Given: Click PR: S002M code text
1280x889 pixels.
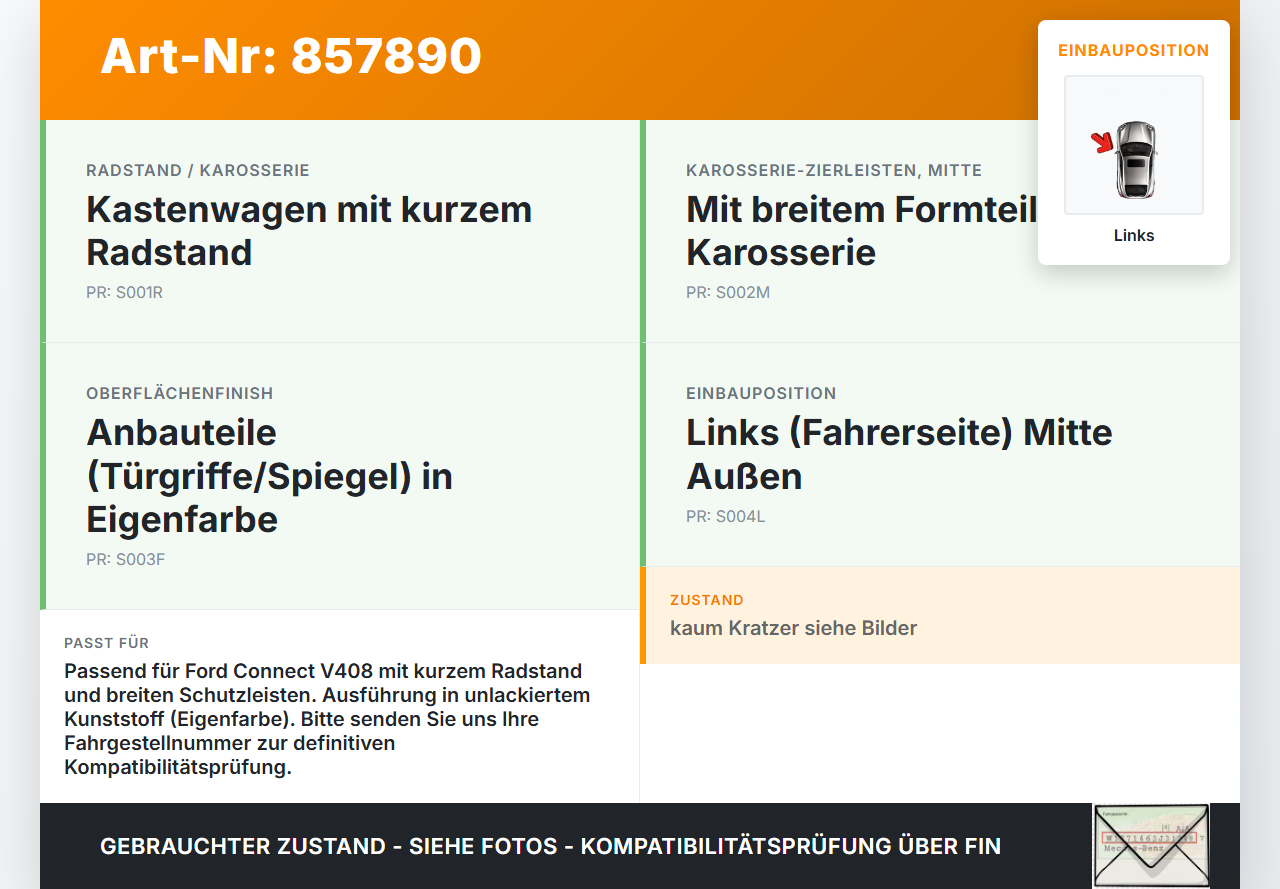Looking at the screenshot, I should 728,293.
